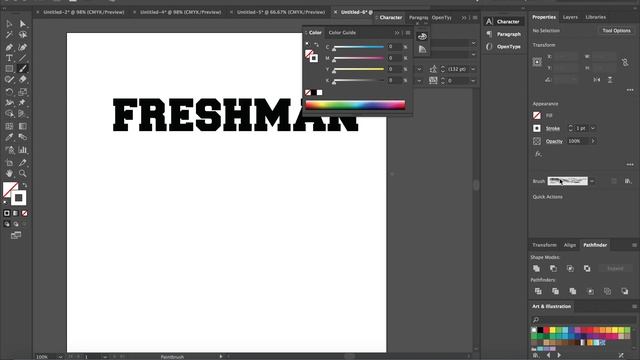Viewport: 640px width, 360px height.
Task: Open Art & Illustration panel menu
Action: (x=634, y=306)
